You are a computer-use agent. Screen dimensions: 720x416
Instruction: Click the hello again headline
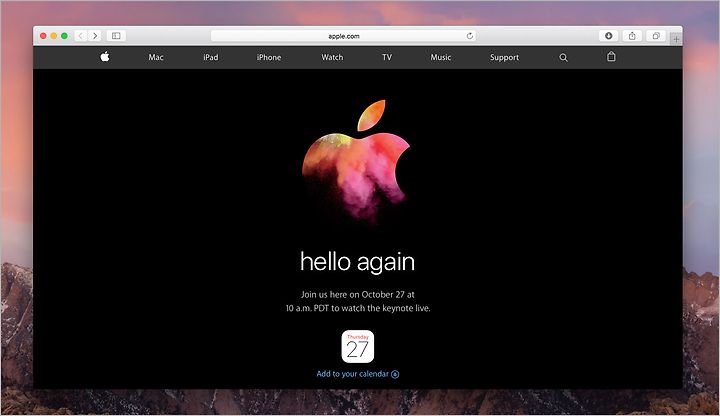[357, 262]
